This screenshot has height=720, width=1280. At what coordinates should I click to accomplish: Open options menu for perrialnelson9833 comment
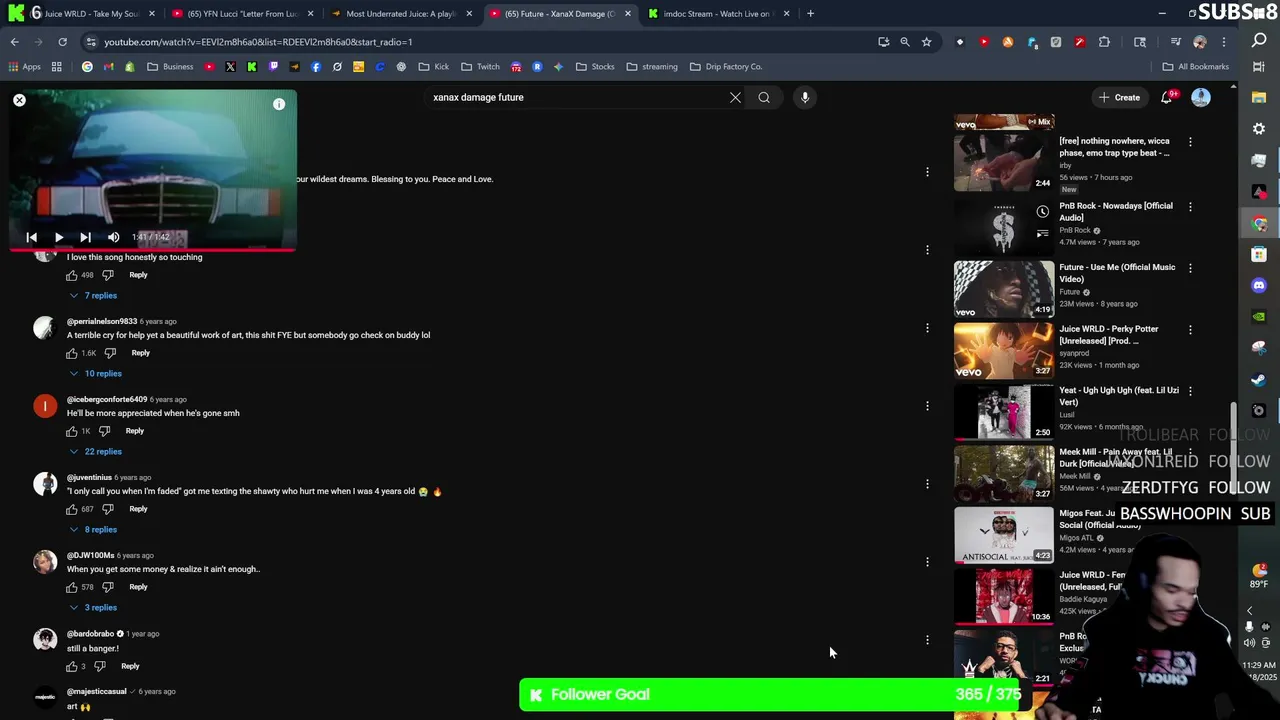[x=927, y=328]
